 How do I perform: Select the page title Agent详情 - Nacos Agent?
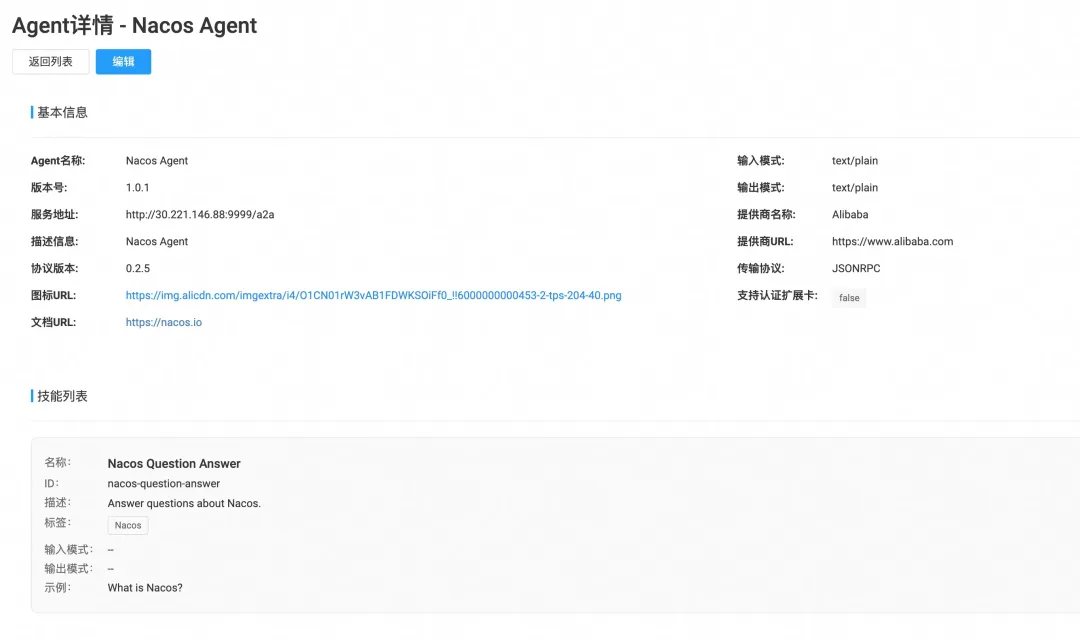click(134, 25)
